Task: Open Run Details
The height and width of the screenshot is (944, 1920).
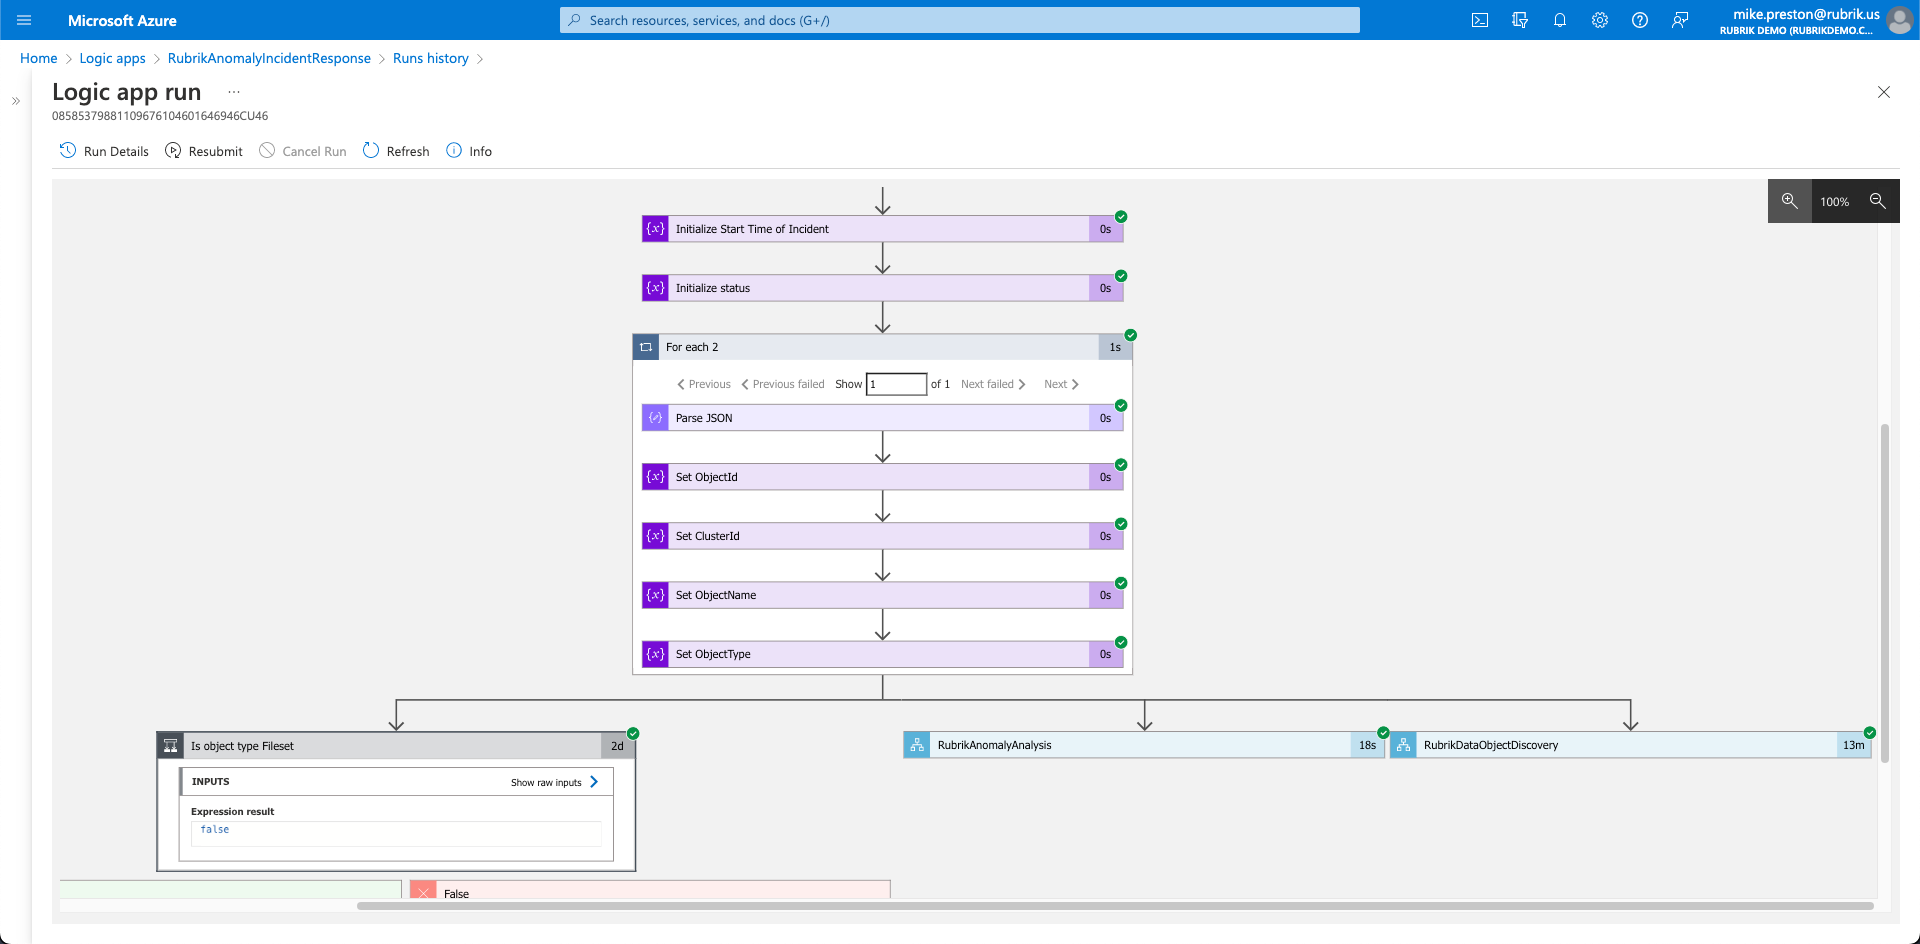Action: tap(104, 151)
